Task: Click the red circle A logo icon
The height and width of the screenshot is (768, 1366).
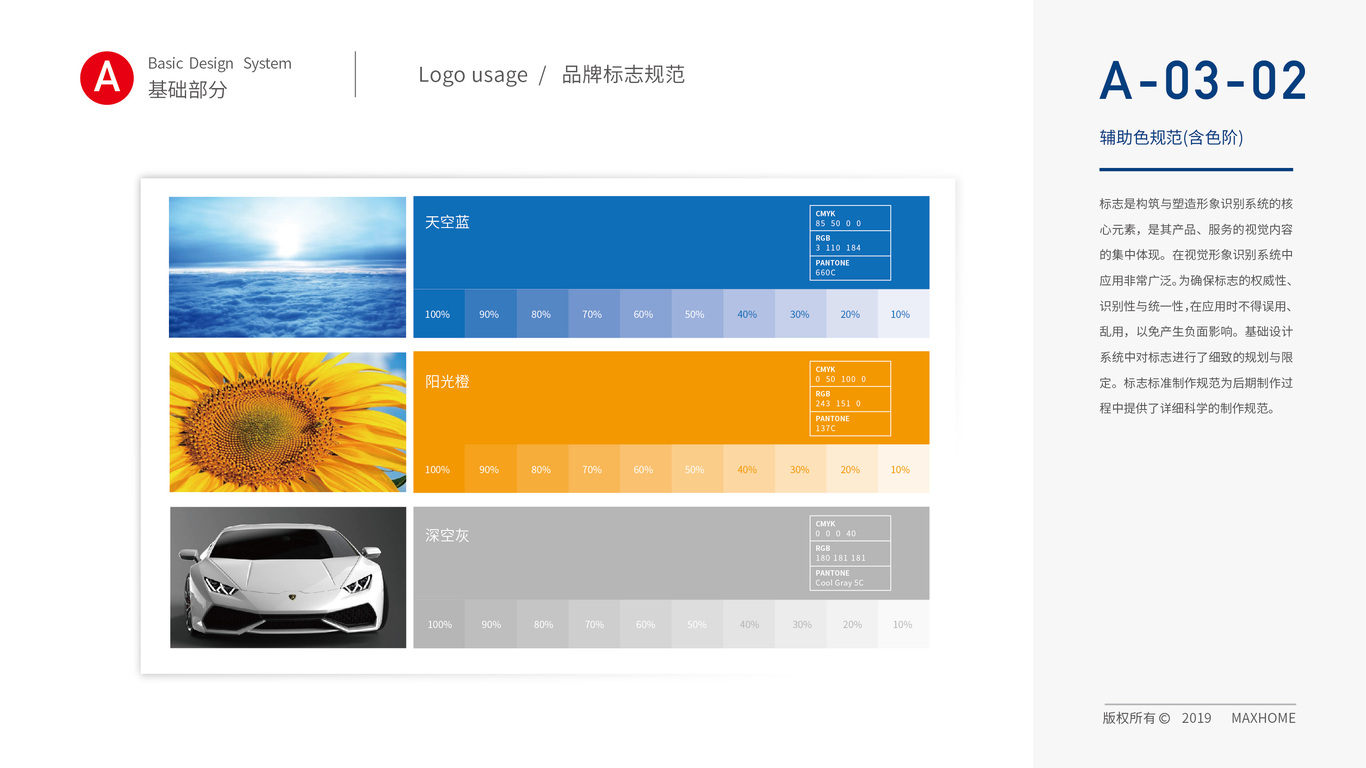Action: tap(107, 78)
